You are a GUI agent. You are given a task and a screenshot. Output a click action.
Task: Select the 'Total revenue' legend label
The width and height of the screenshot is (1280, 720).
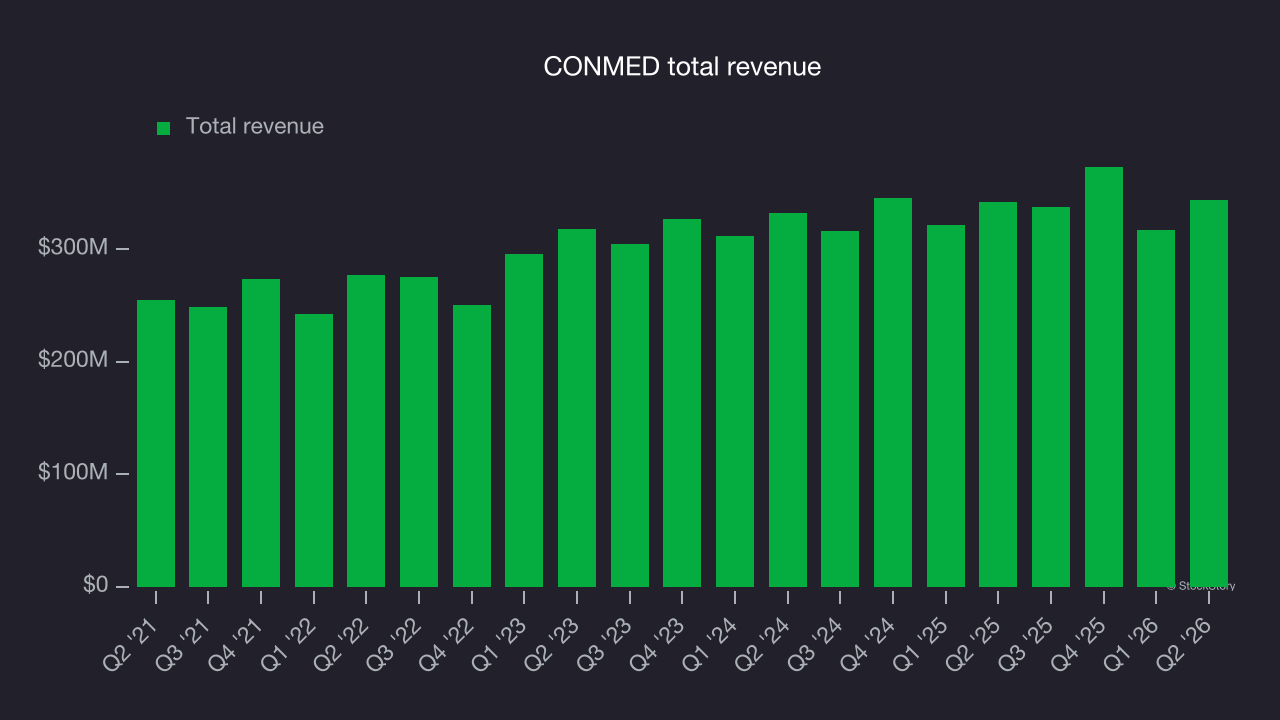(x=255, y=127)
